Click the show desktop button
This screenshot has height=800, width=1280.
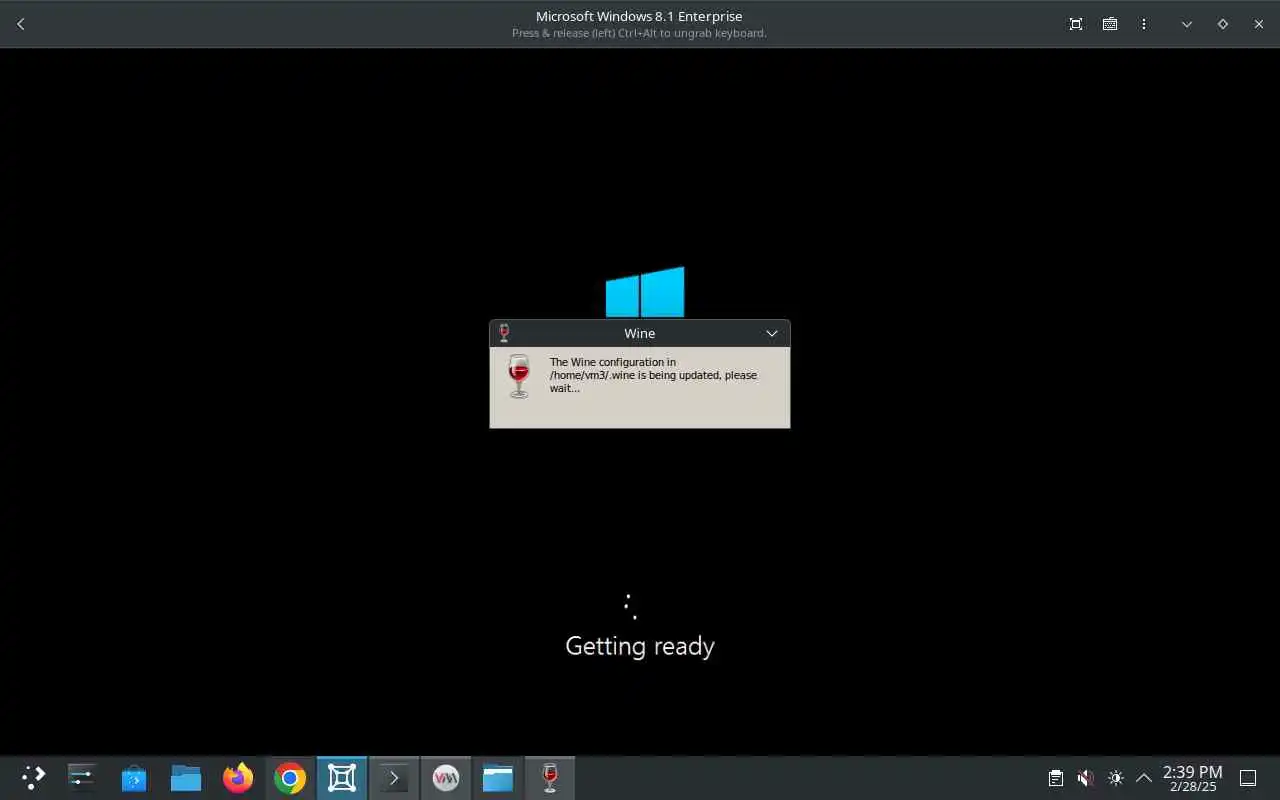tap(1248, 778)
